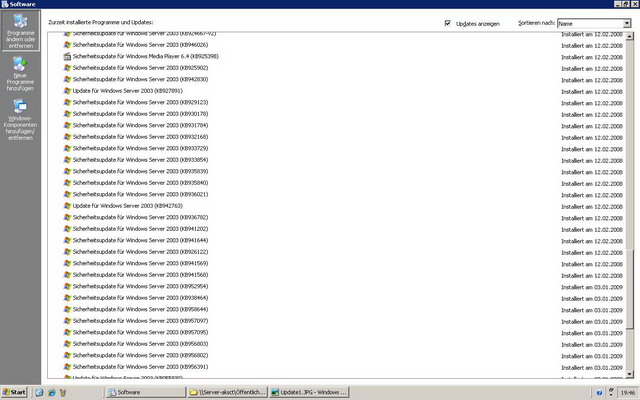
Task: Click the flag icon of Update KB942763
Action: click(67, 206)
